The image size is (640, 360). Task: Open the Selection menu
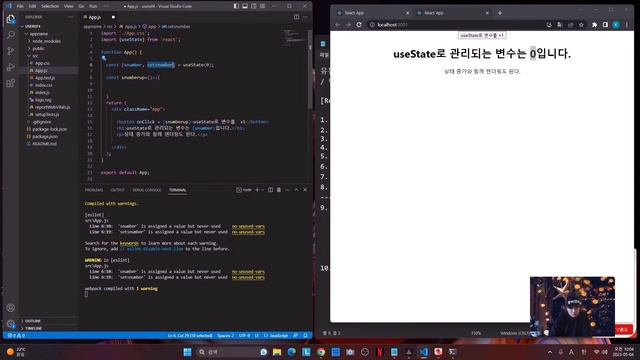pyautogui.click(x=50, y=6)
